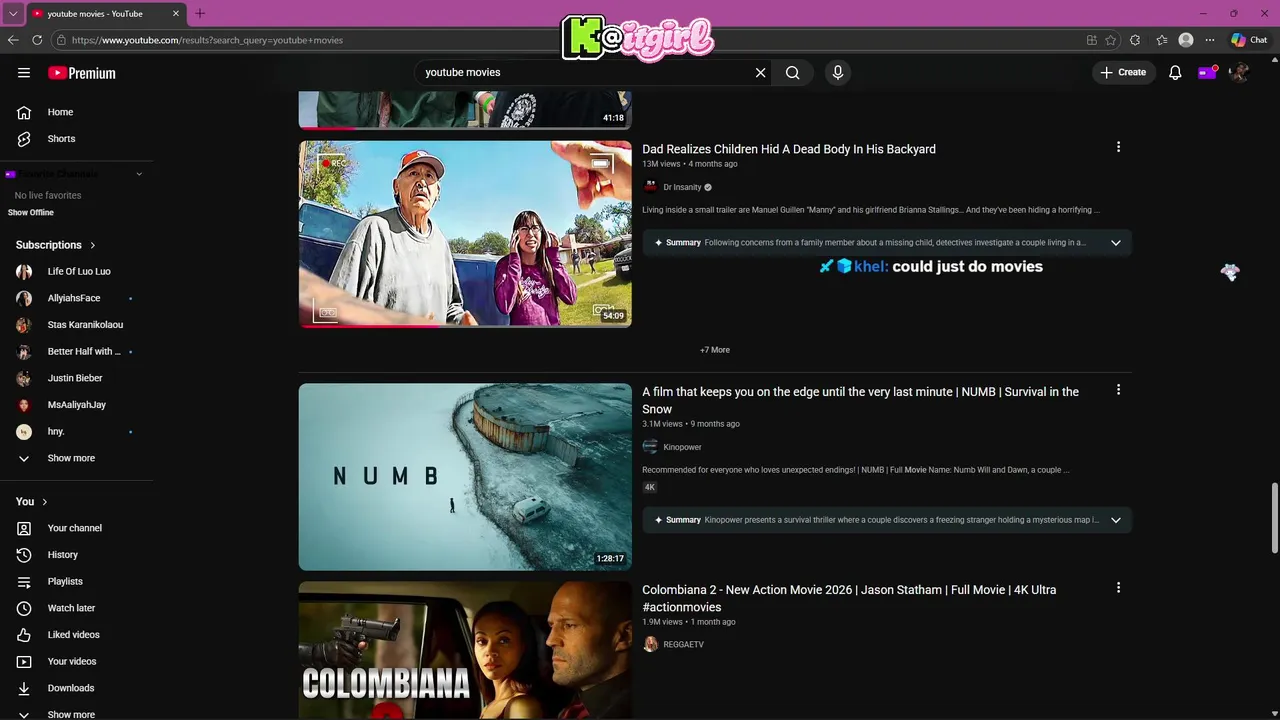Open the tab actions dropdown arrow

(x=13, y=13)
